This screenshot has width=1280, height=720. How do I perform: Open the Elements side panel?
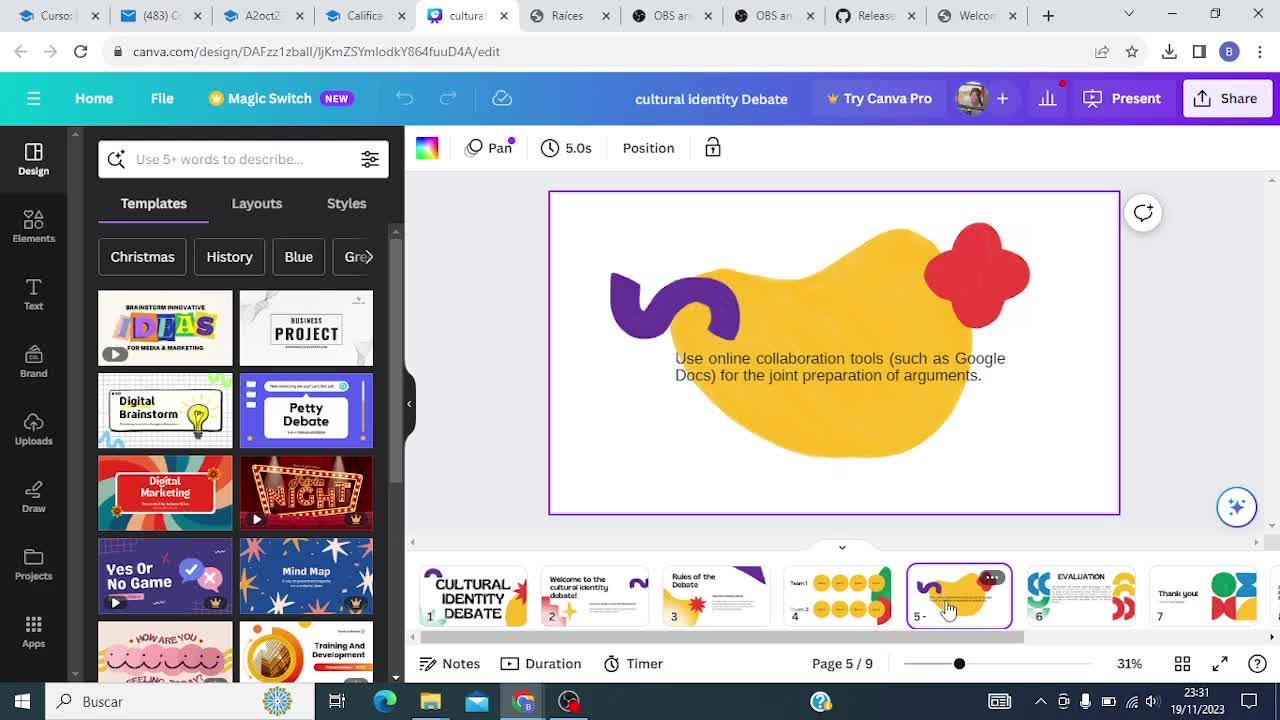[x=33, y=226]
